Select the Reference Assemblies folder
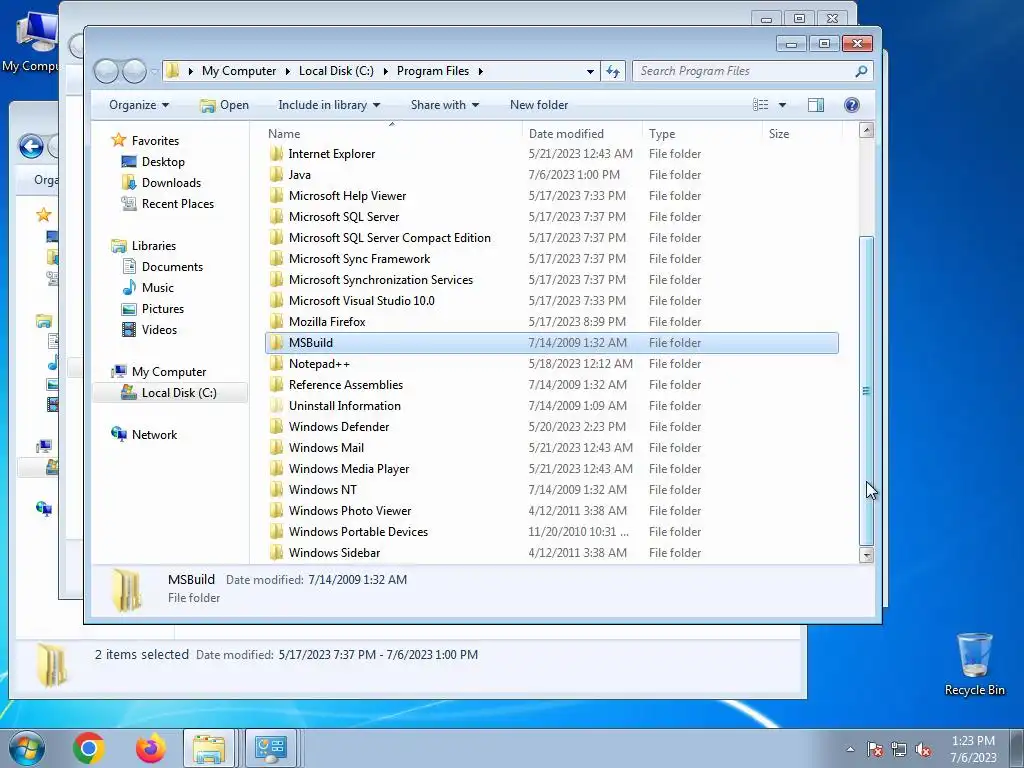1024x768 pixels. coord(345,385)
